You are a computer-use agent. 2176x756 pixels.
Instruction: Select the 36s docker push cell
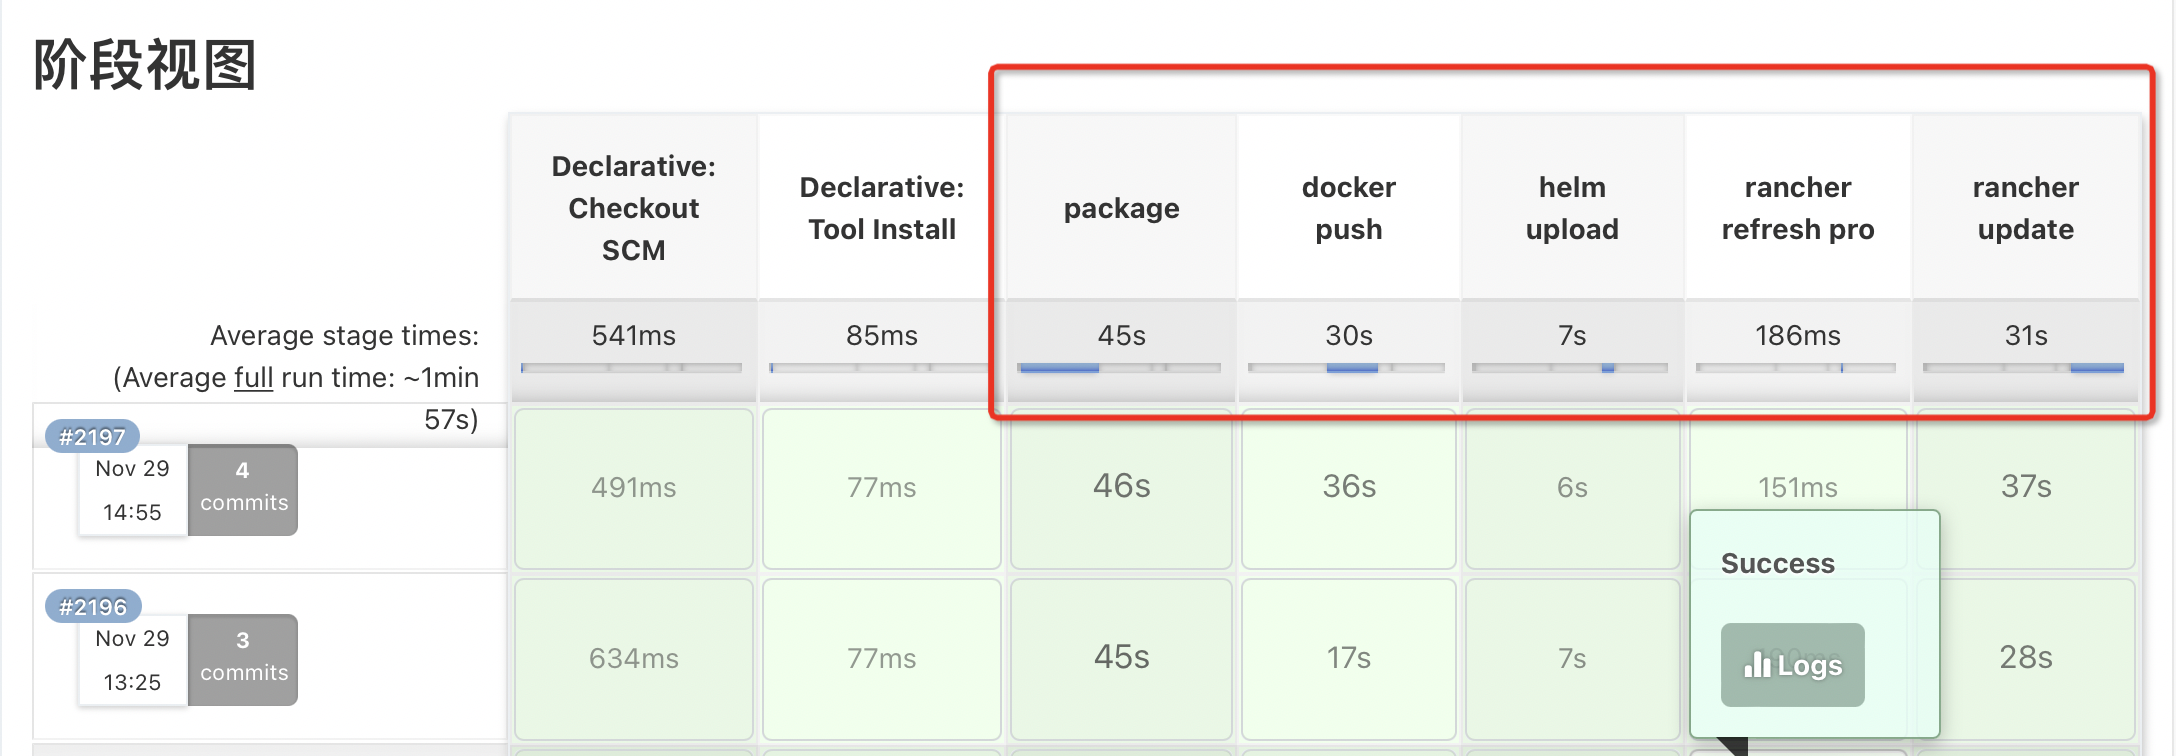(1348, 488)
